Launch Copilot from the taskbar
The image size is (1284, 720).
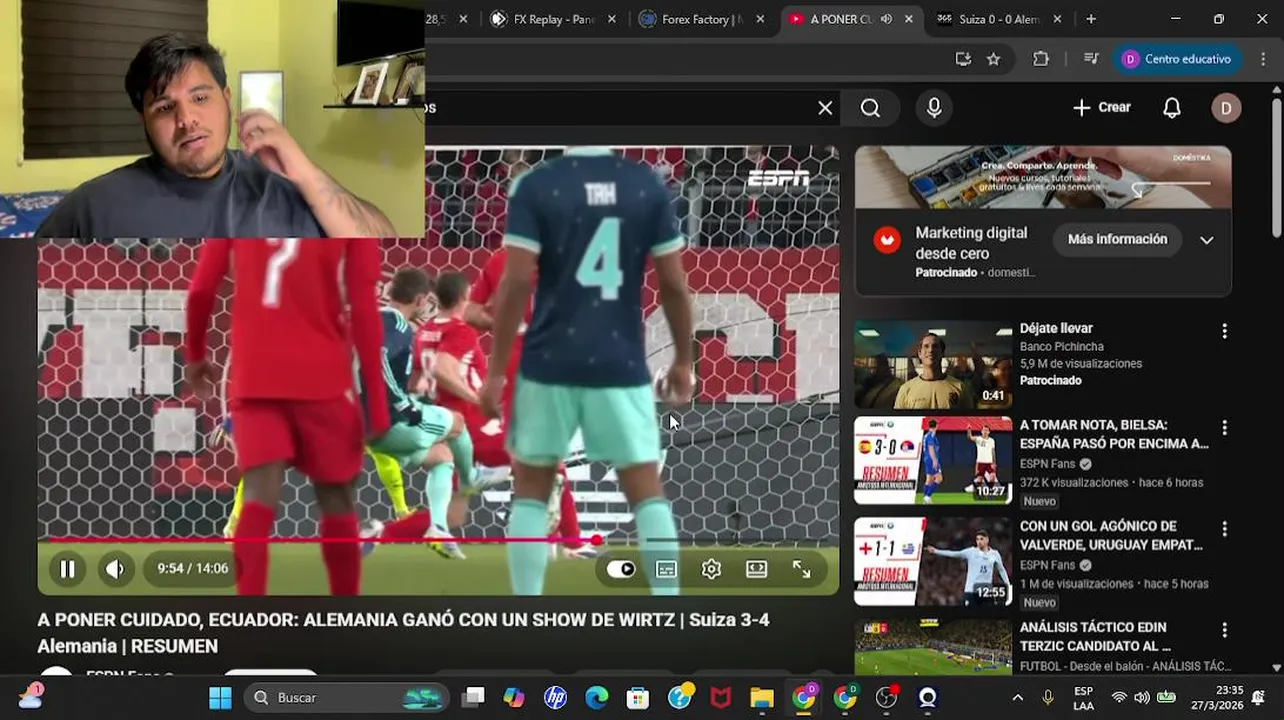pos(514,697)
